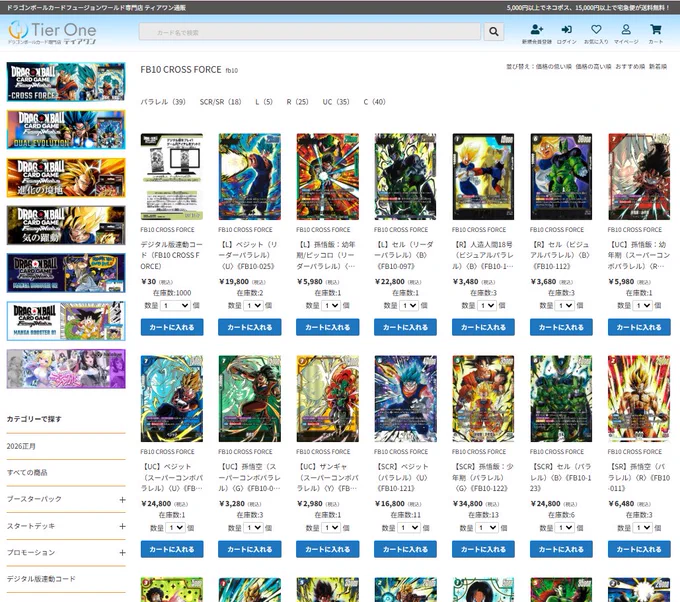Open【R】人造人間18号 product title
Screen dimensions: 680x602
[x=482, y=255]
